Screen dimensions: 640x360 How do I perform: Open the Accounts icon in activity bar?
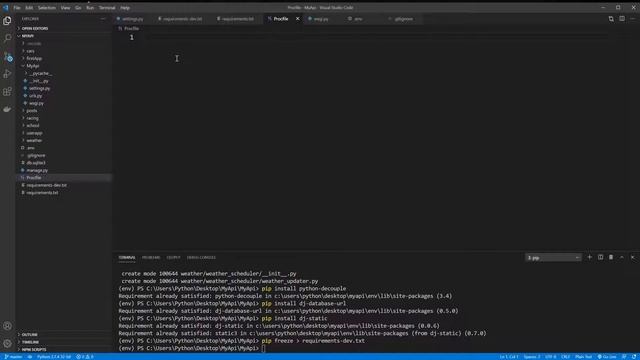tap(7, 326)
